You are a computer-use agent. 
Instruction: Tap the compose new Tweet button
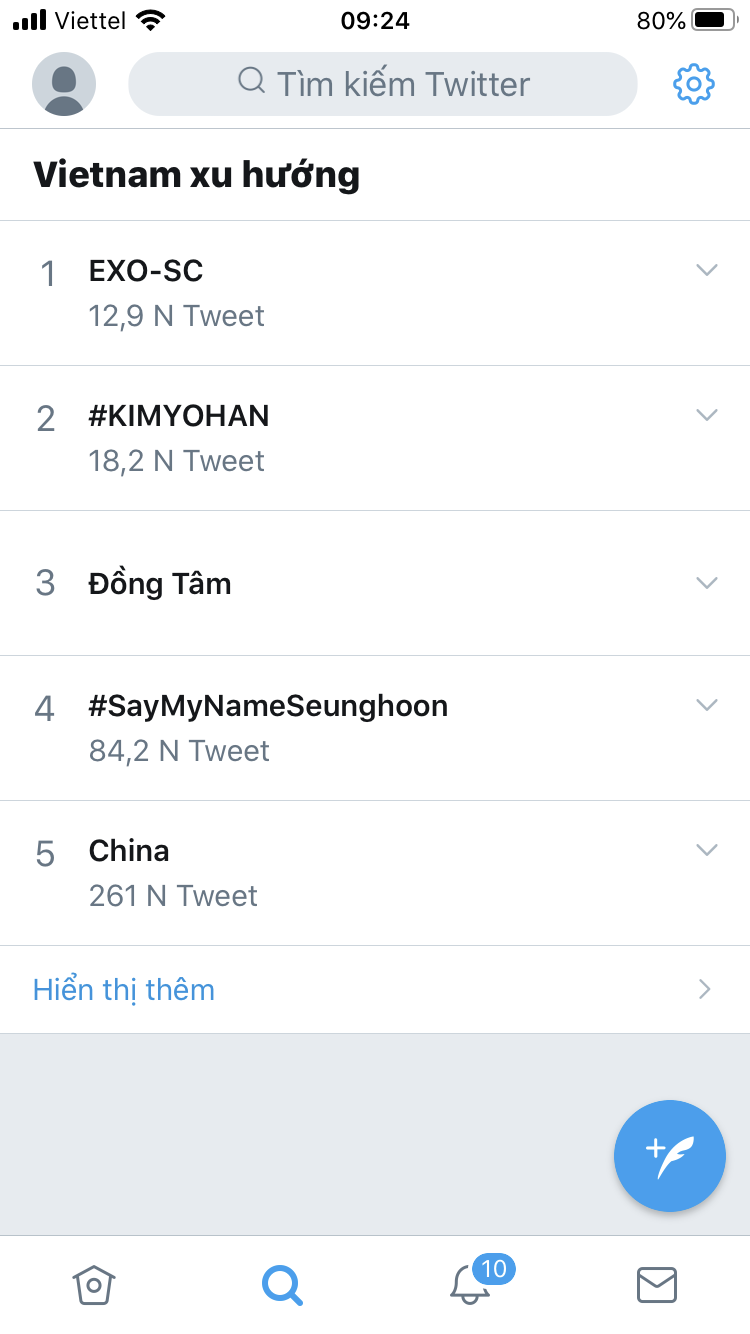tap(669, 1155)
